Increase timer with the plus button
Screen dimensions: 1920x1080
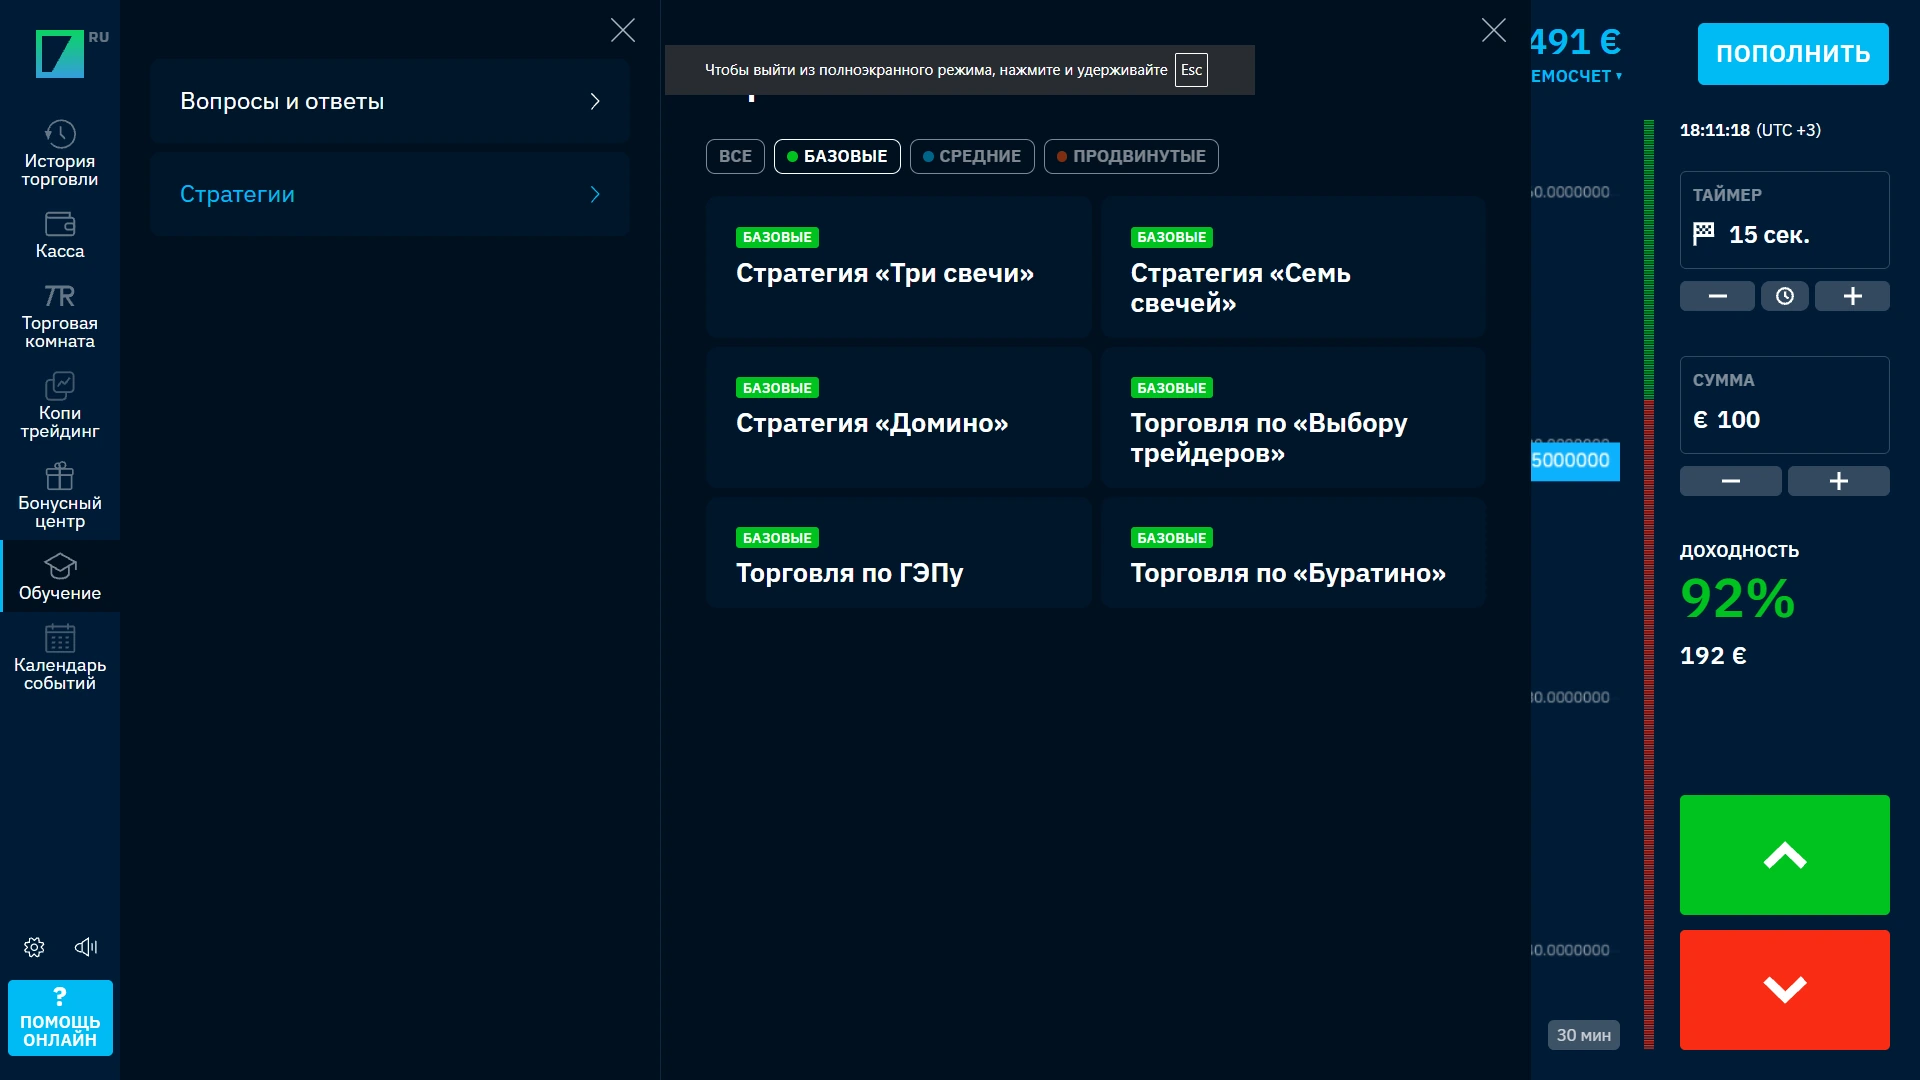(1852, 296)
